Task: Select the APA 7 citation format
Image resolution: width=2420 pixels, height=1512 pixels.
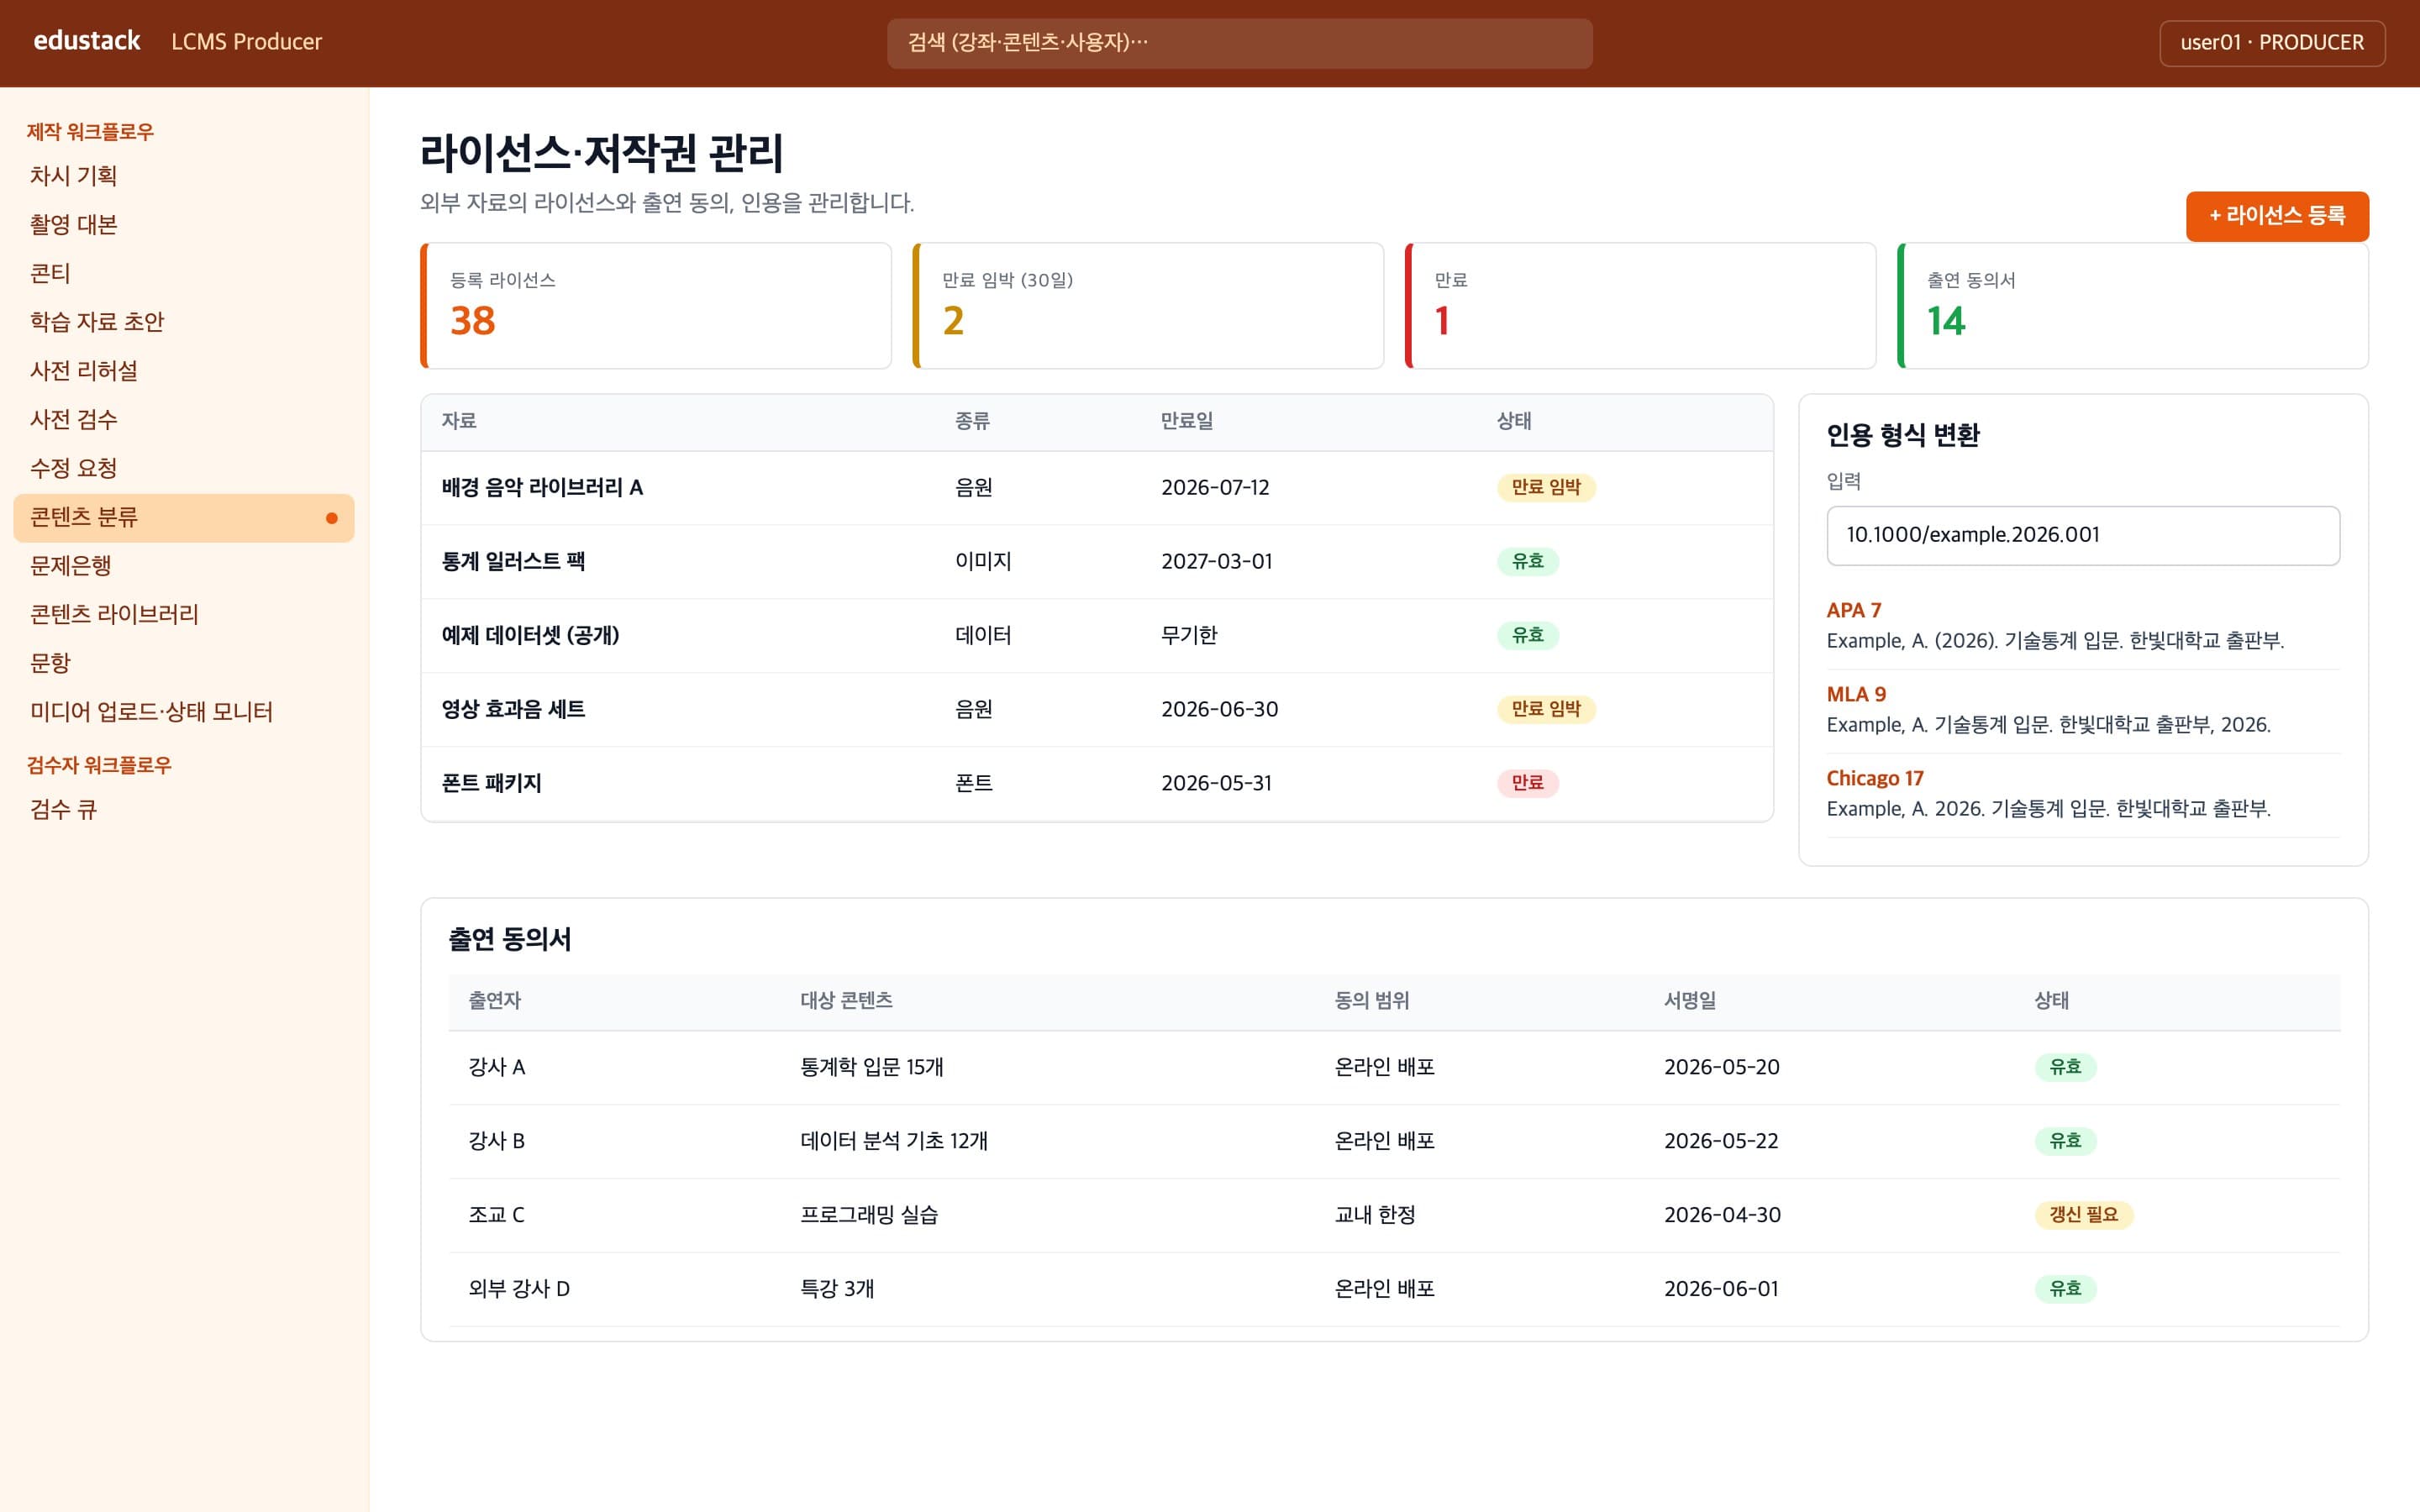Action: pos(1853,610)
